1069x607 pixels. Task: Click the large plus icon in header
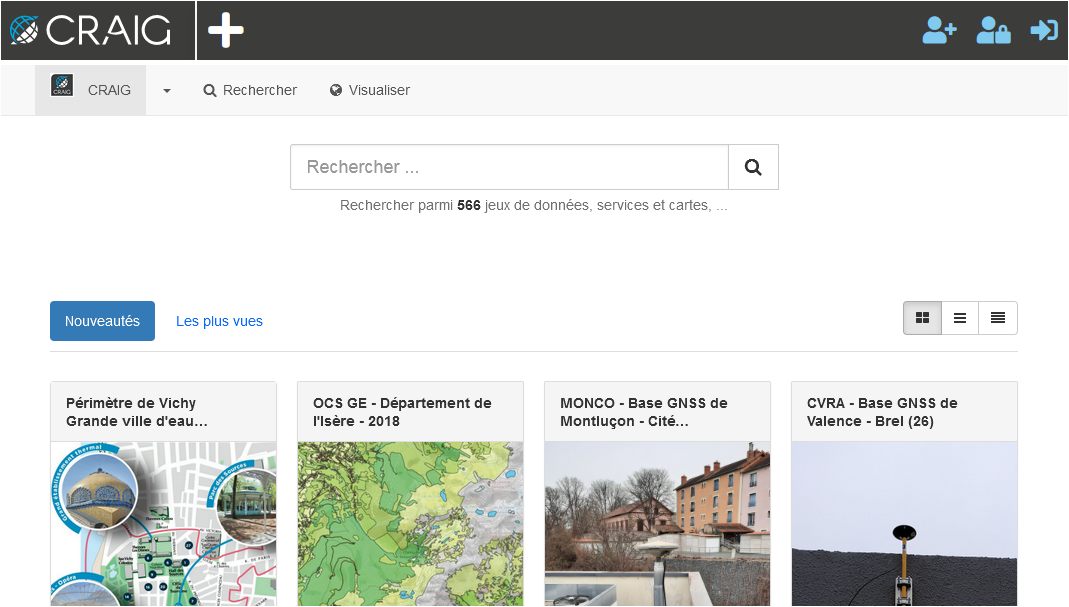click(x=225, y=31)
